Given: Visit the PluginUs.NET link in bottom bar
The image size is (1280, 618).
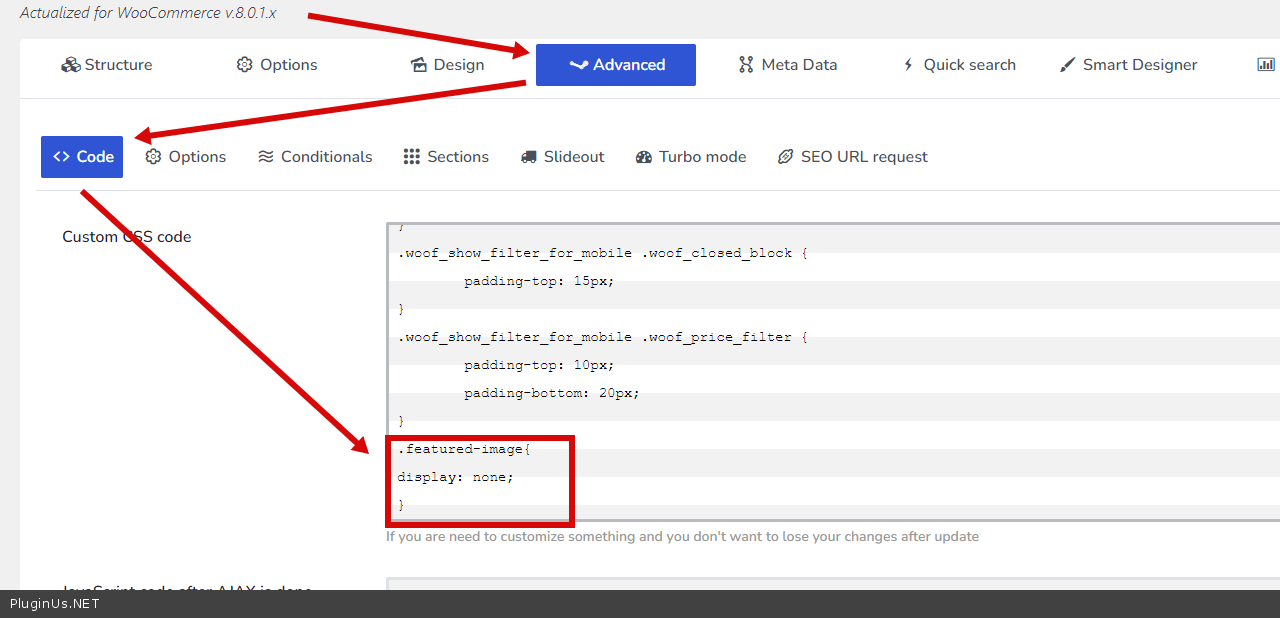Looking at the screenshot, I should coord(55,604).
